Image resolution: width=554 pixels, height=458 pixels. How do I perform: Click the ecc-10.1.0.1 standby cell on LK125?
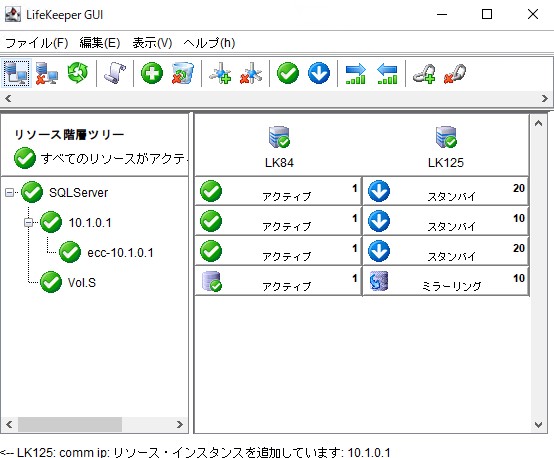pyautogui.click(x=446, y=251)
